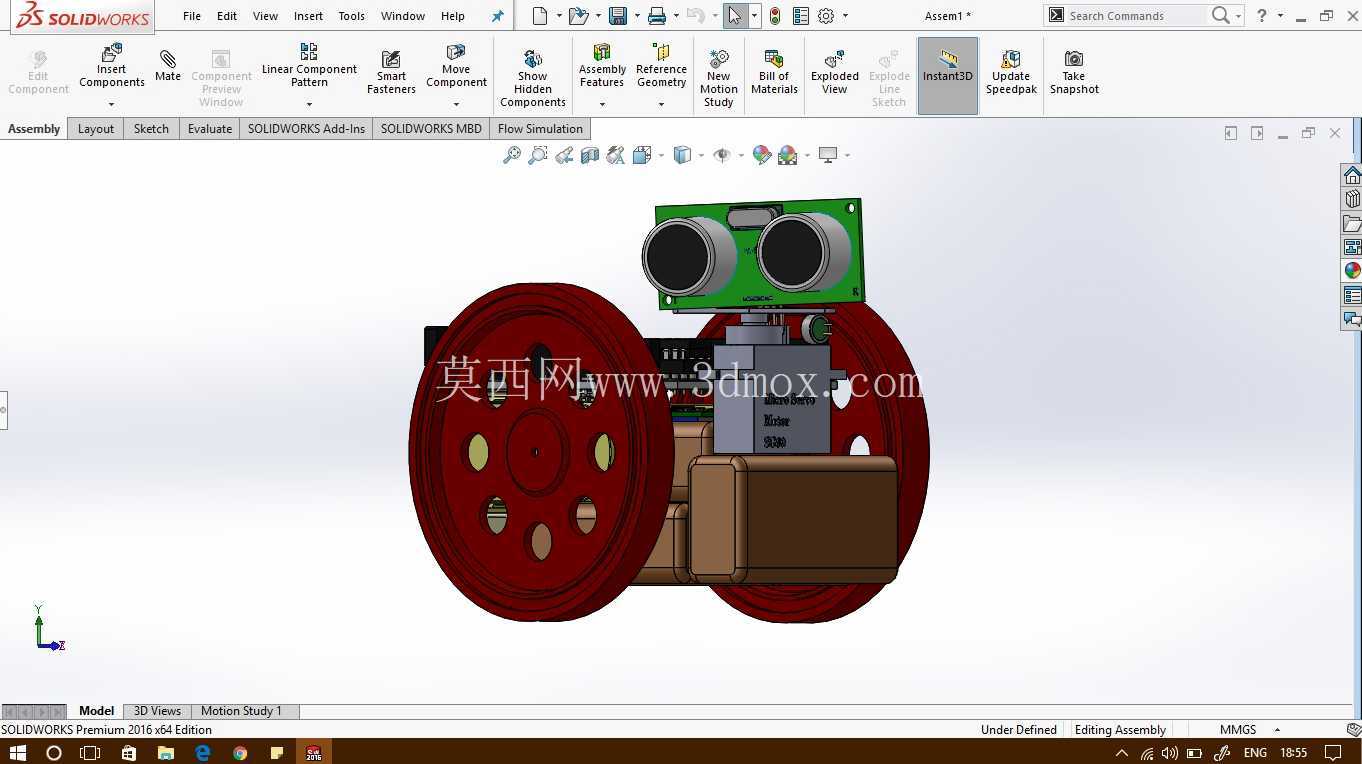This screenshot has height=764, width=1362.
Task: Pin the menu bar with pushpin
Action: click(498, 16)
